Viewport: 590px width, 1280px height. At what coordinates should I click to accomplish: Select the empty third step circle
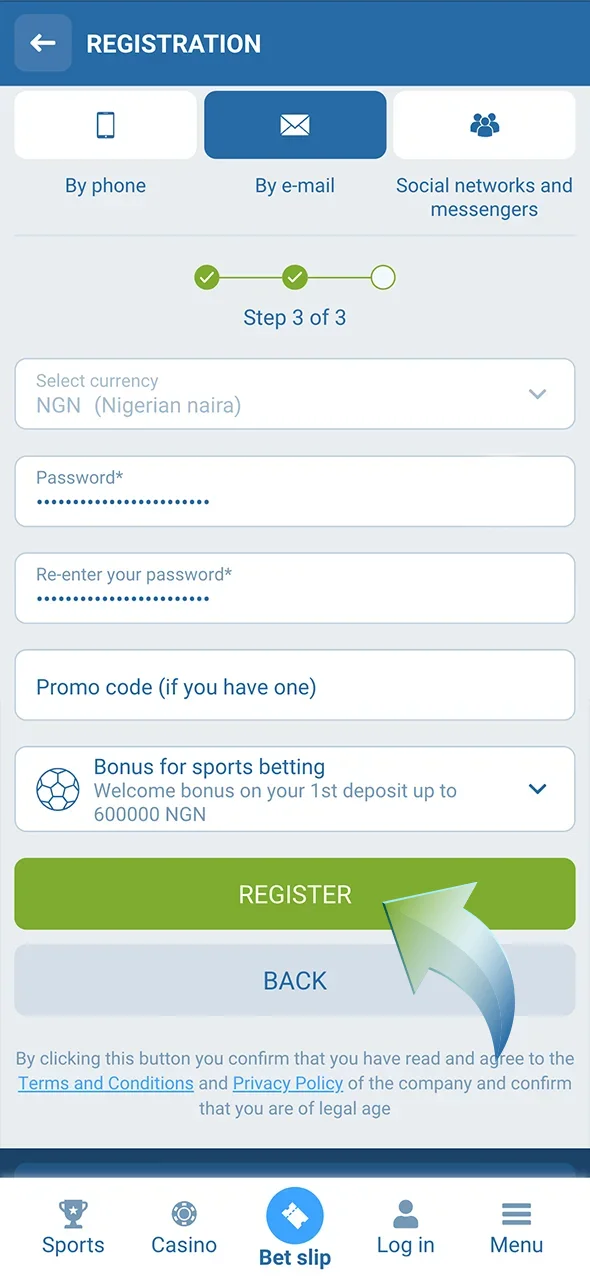[383, 277]
